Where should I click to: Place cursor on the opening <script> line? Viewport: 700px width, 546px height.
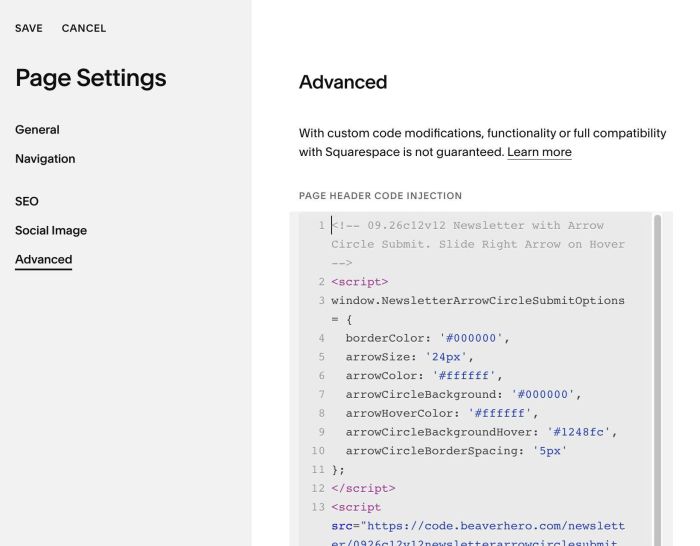[x=359, y=282]
